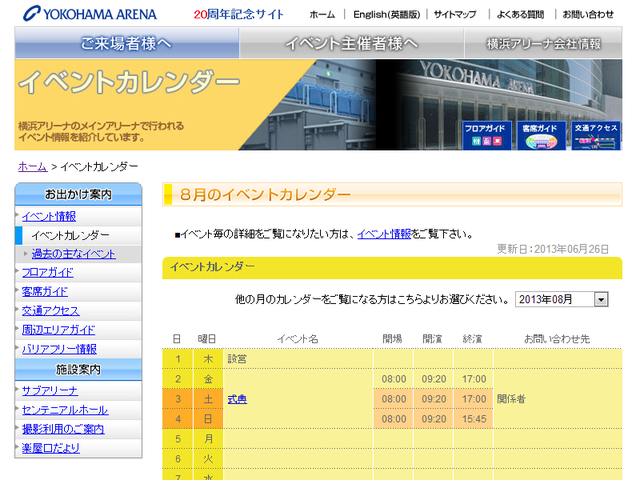
Task: Open お問い合わせ page
Action: click(588, 15)
